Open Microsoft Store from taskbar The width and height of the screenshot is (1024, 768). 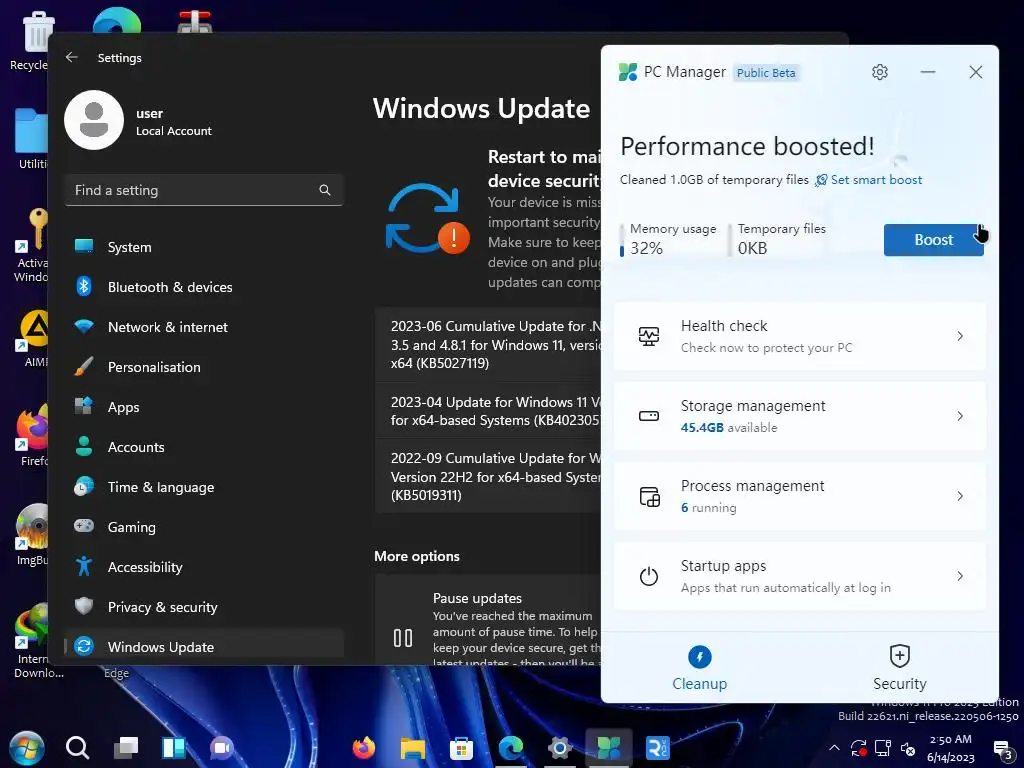pyautogui.click(x=461, y=747)
